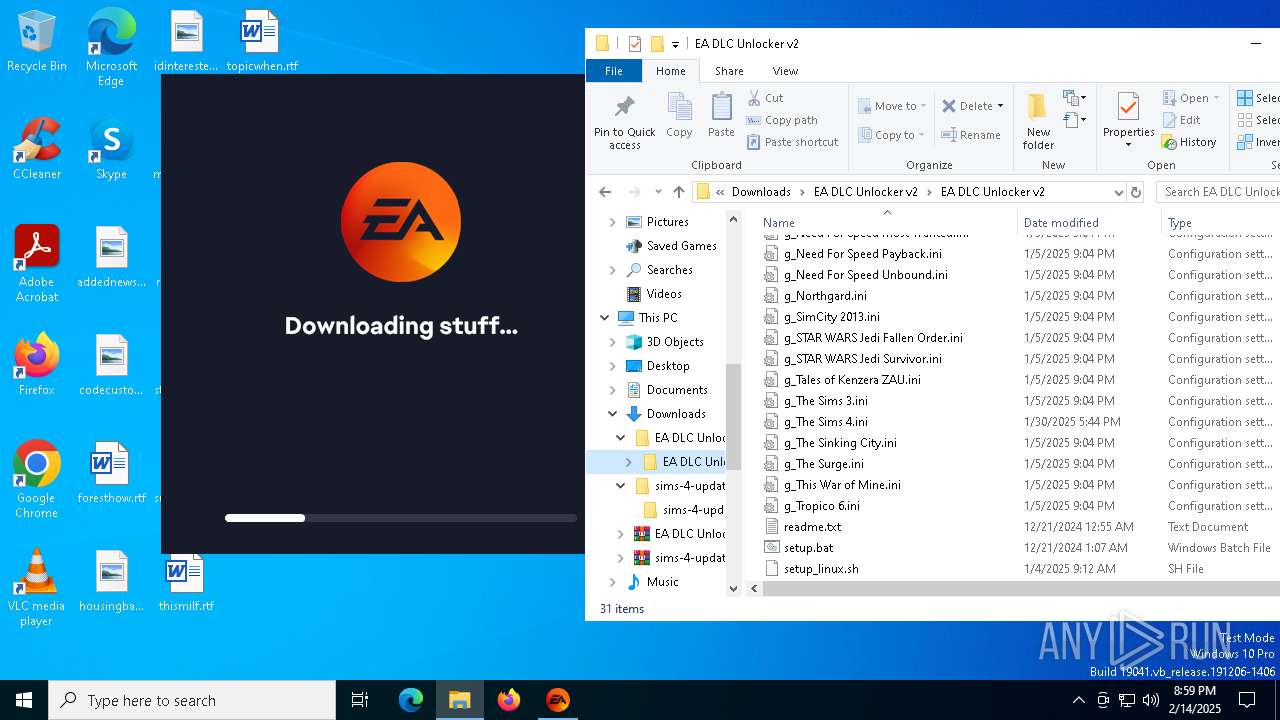Open Properties from the ribbon
Screen dimensions: 1280x720
[x=1128, y=121]
